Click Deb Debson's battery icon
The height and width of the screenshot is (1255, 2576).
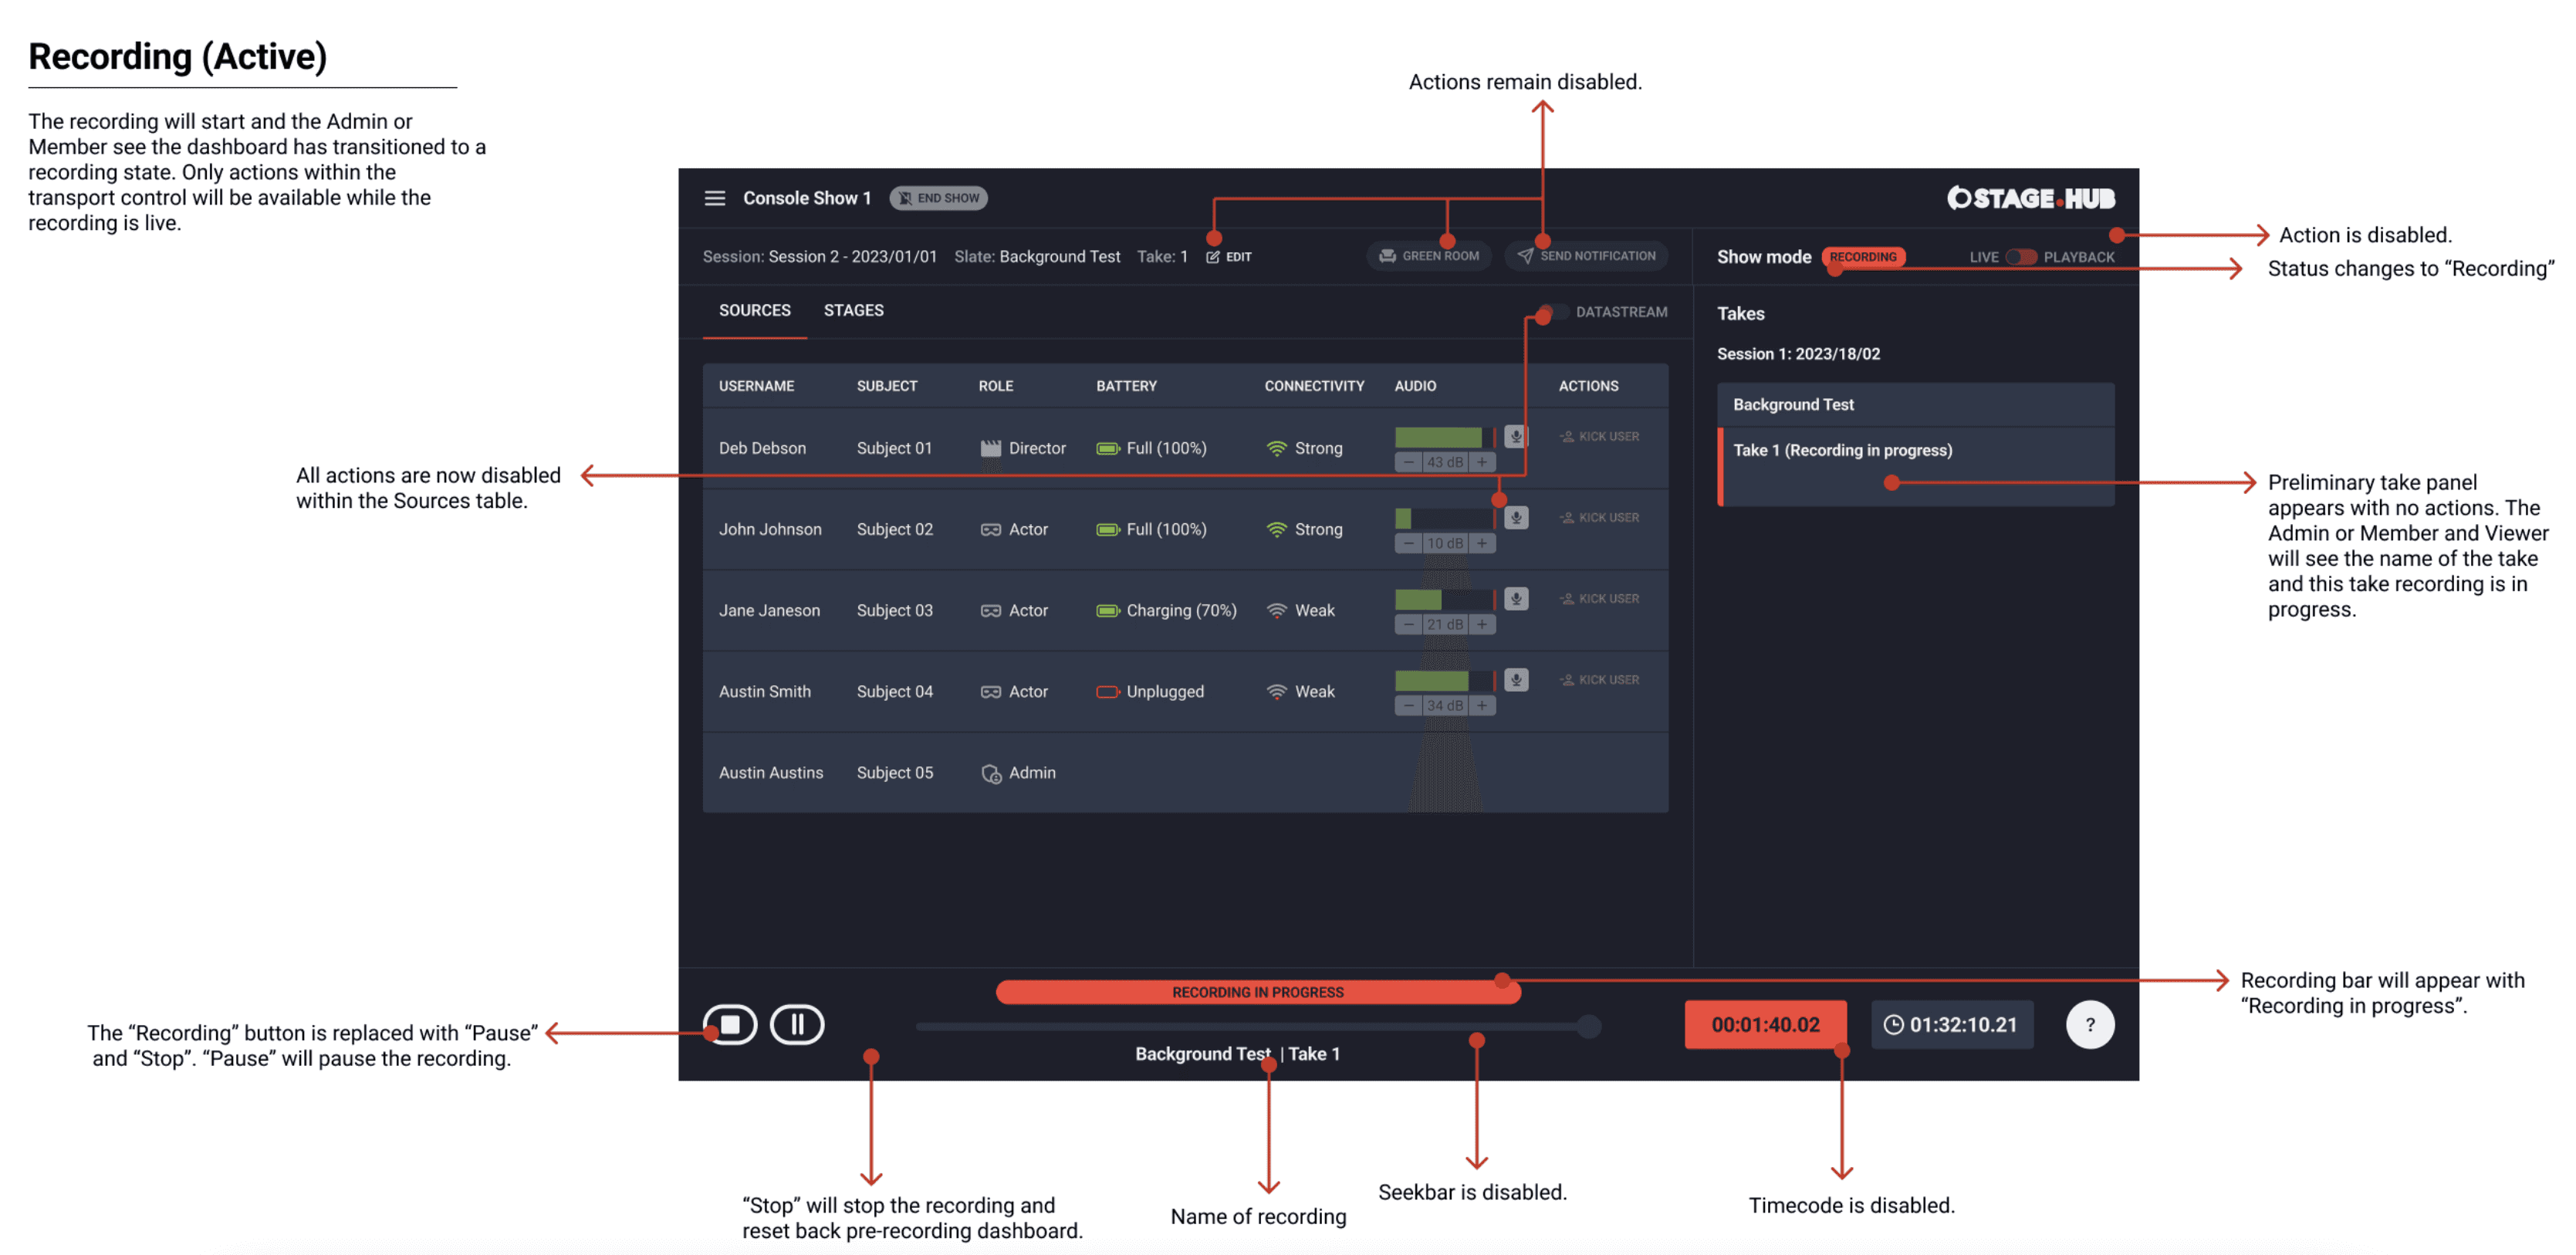tap(1107, 448)
